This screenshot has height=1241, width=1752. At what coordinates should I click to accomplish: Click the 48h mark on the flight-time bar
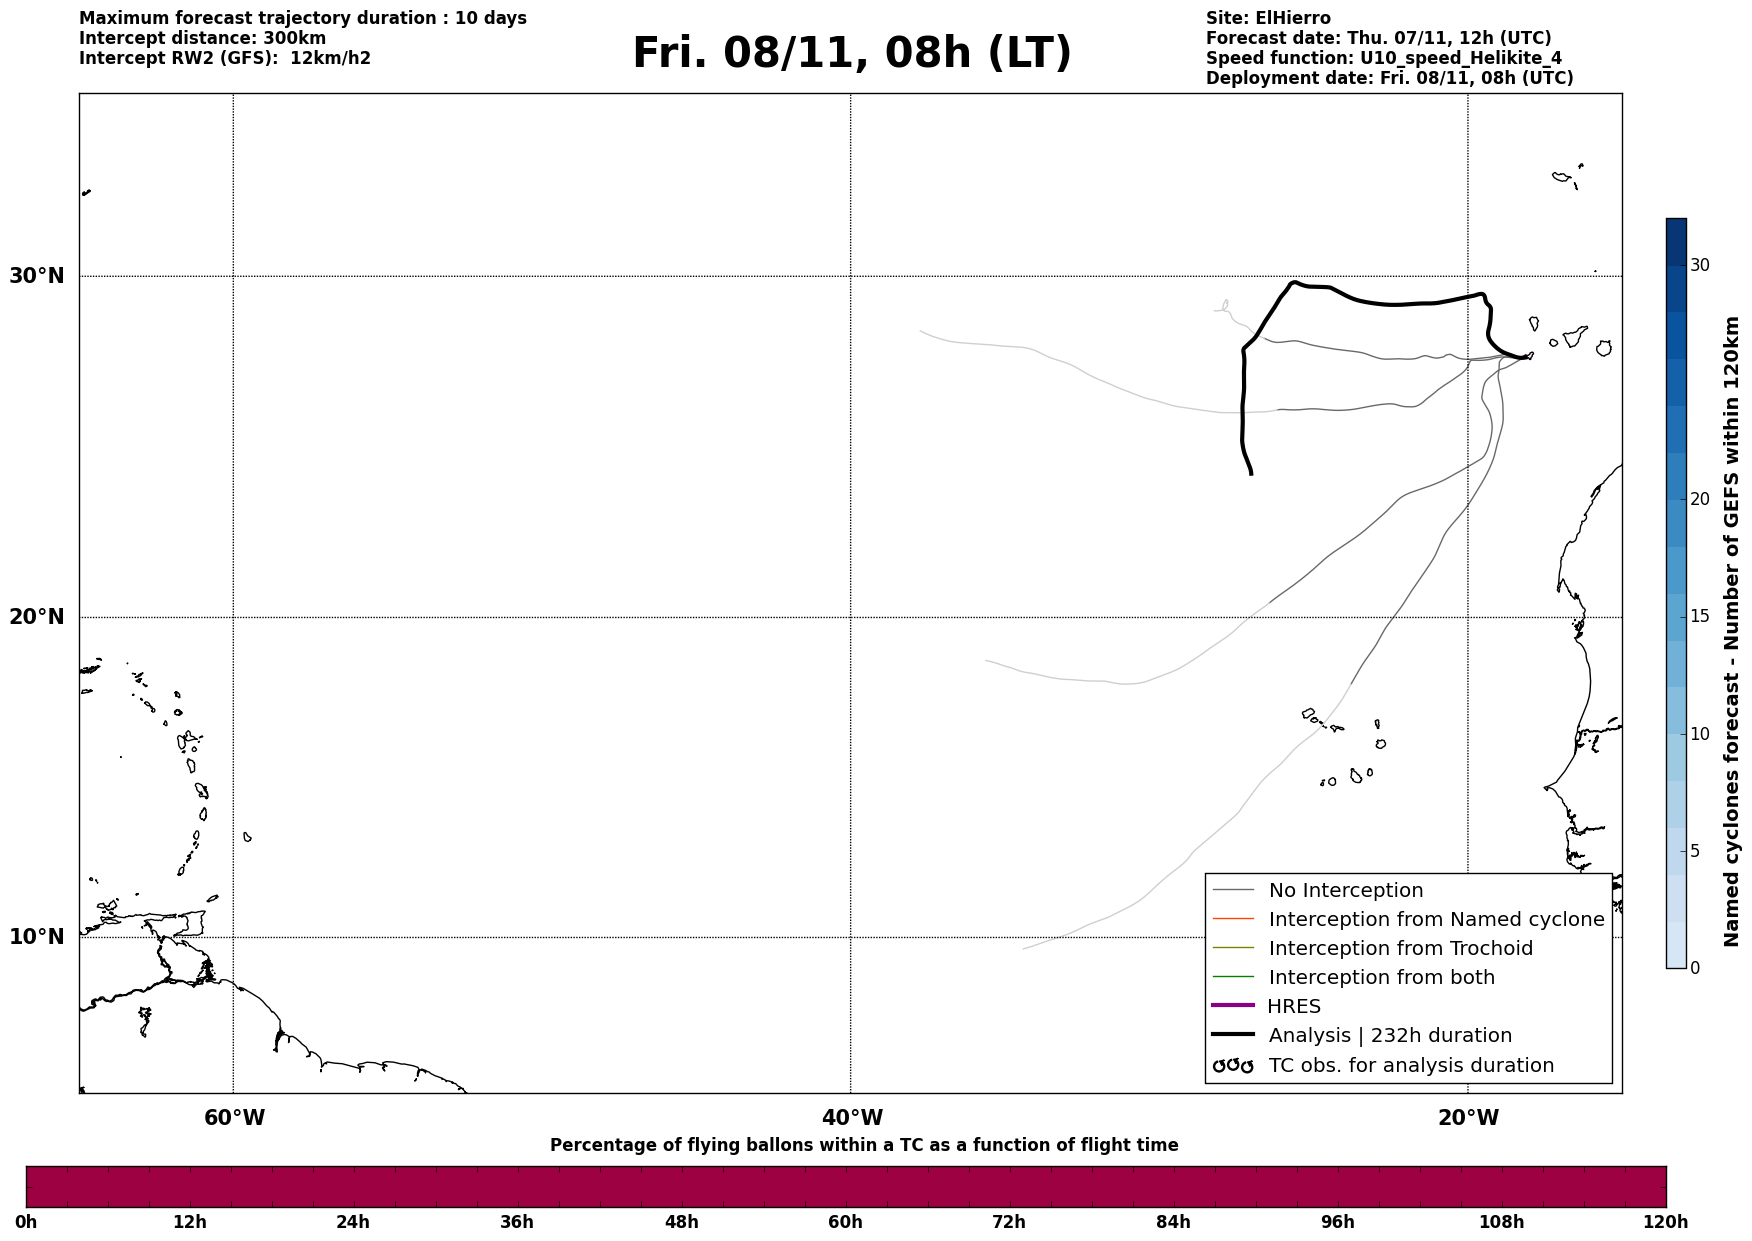tap(681, 1222)
